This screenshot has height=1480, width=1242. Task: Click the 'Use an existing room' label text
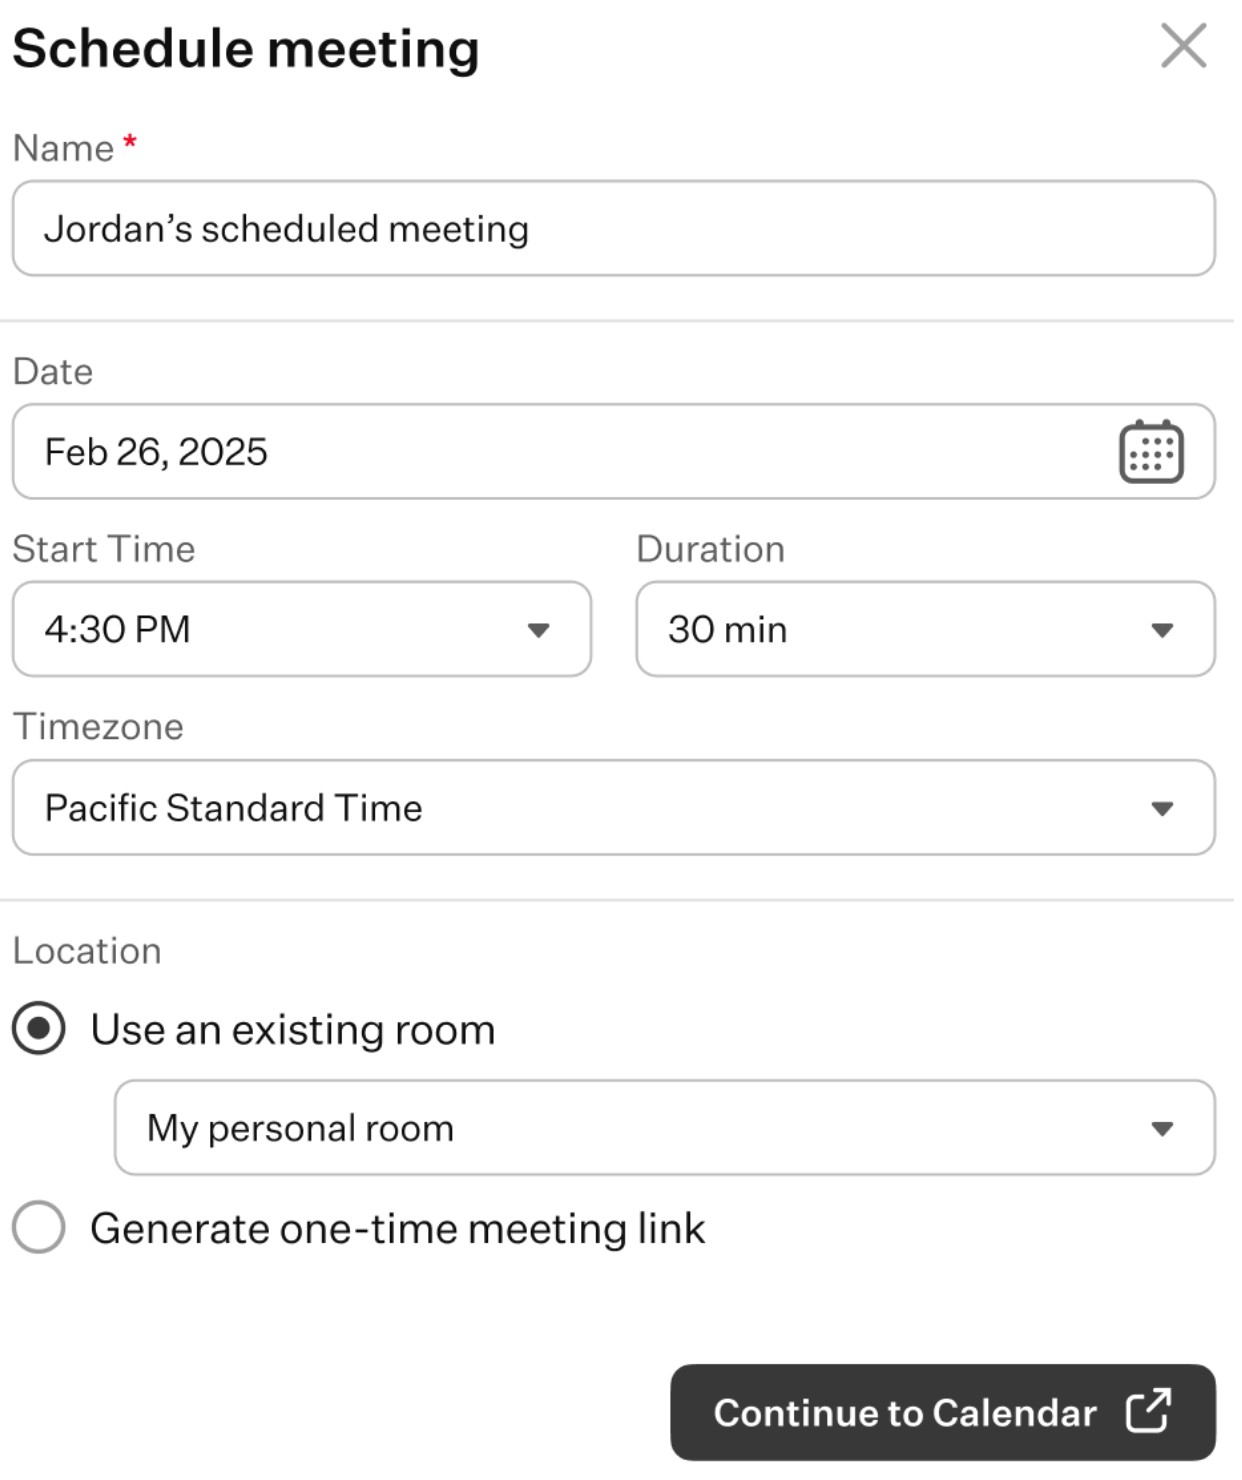pyautogui.click(x=293, y=1029)
